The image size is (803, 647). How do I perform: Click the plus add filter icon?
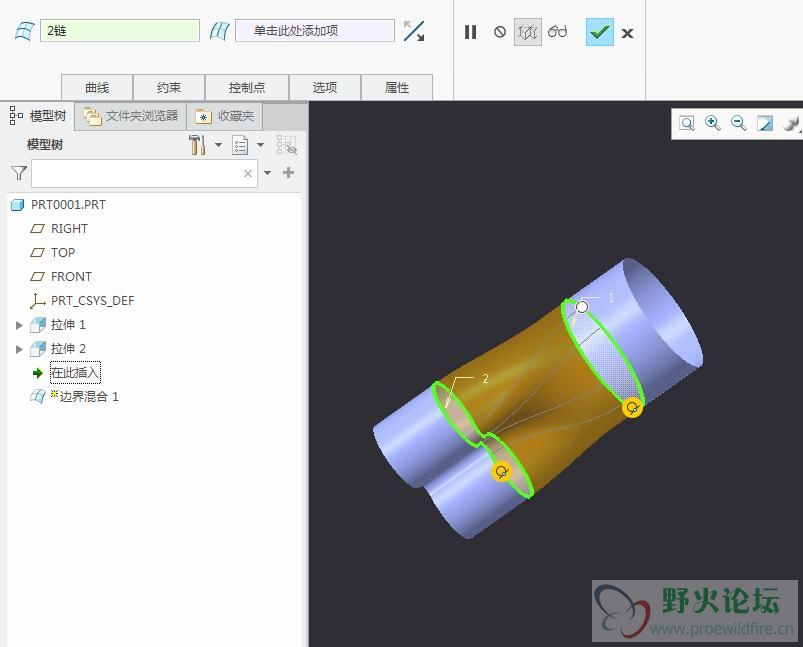coord(288,173)
